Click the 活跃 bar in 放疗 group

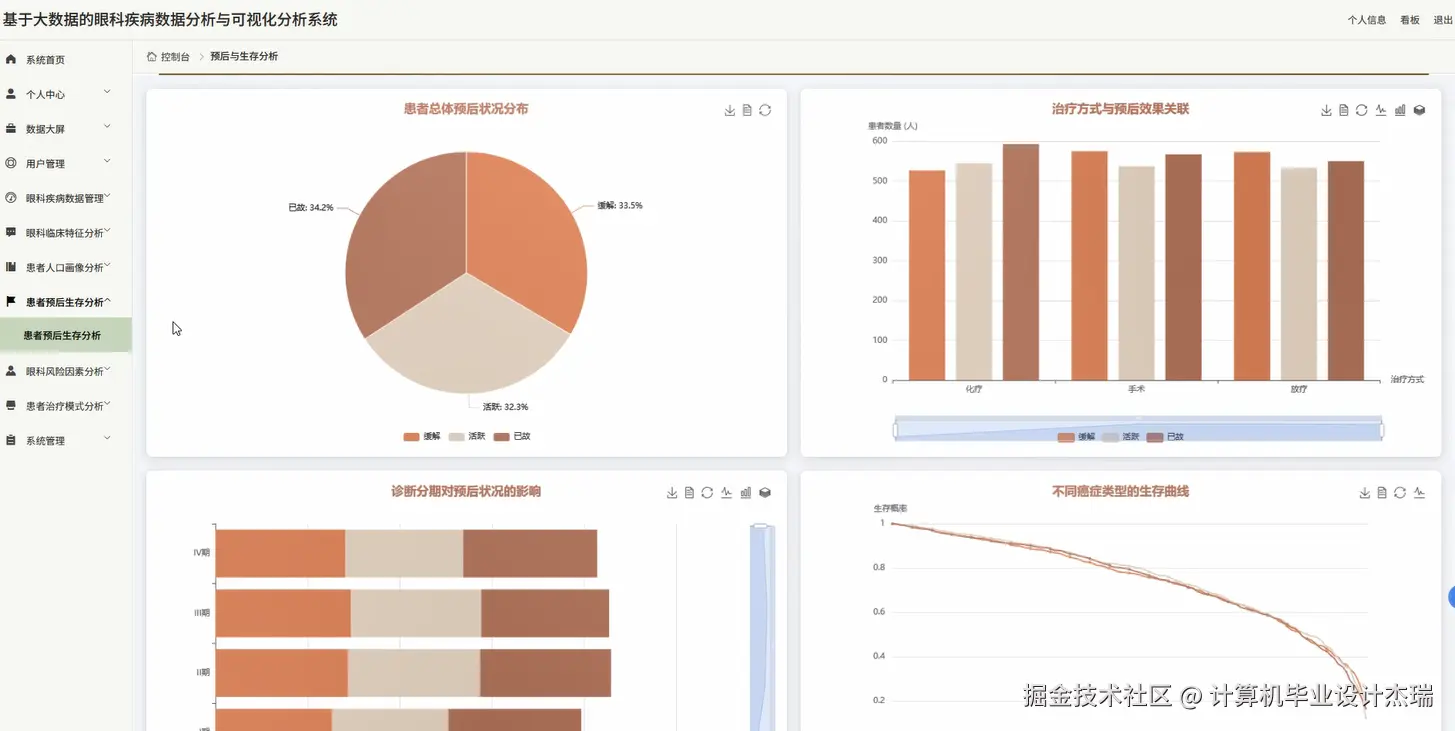click(x=1298, y=274)
